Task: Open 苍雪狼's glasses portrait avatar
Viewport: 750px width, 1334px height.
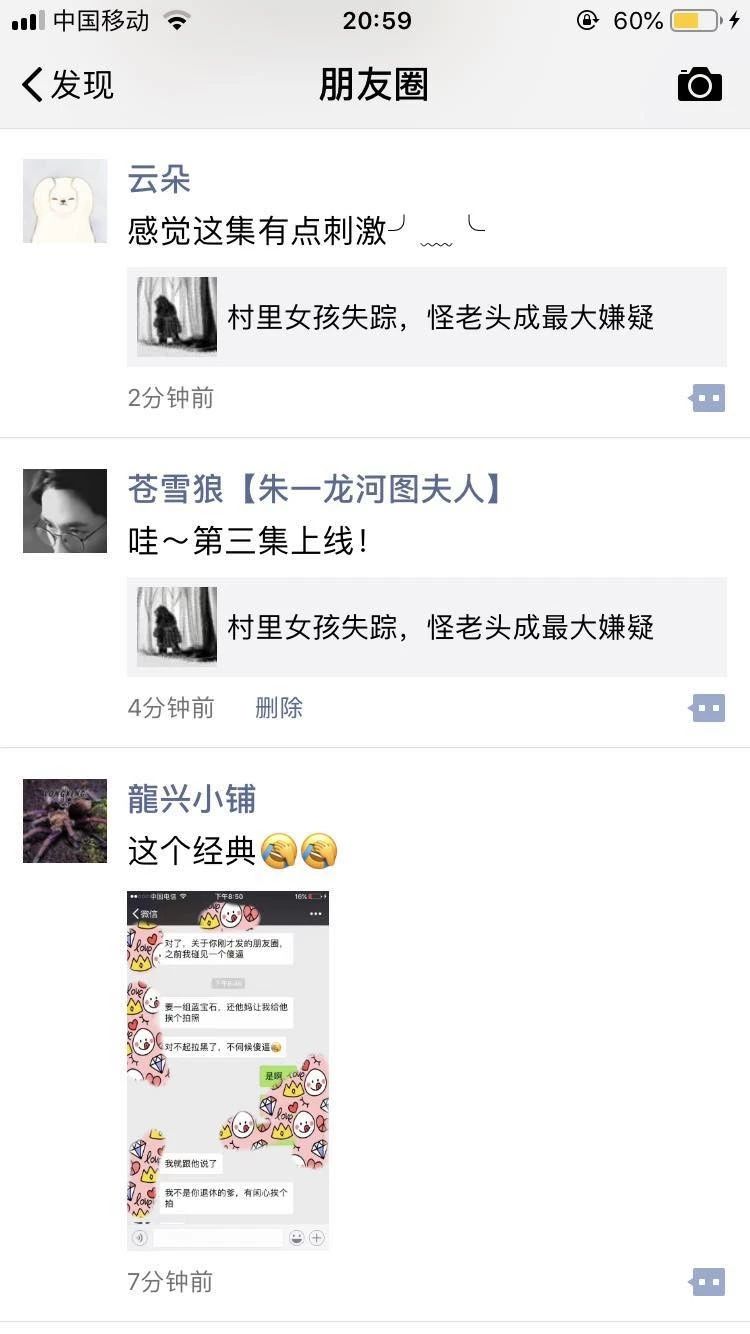Action: (65, 511)
